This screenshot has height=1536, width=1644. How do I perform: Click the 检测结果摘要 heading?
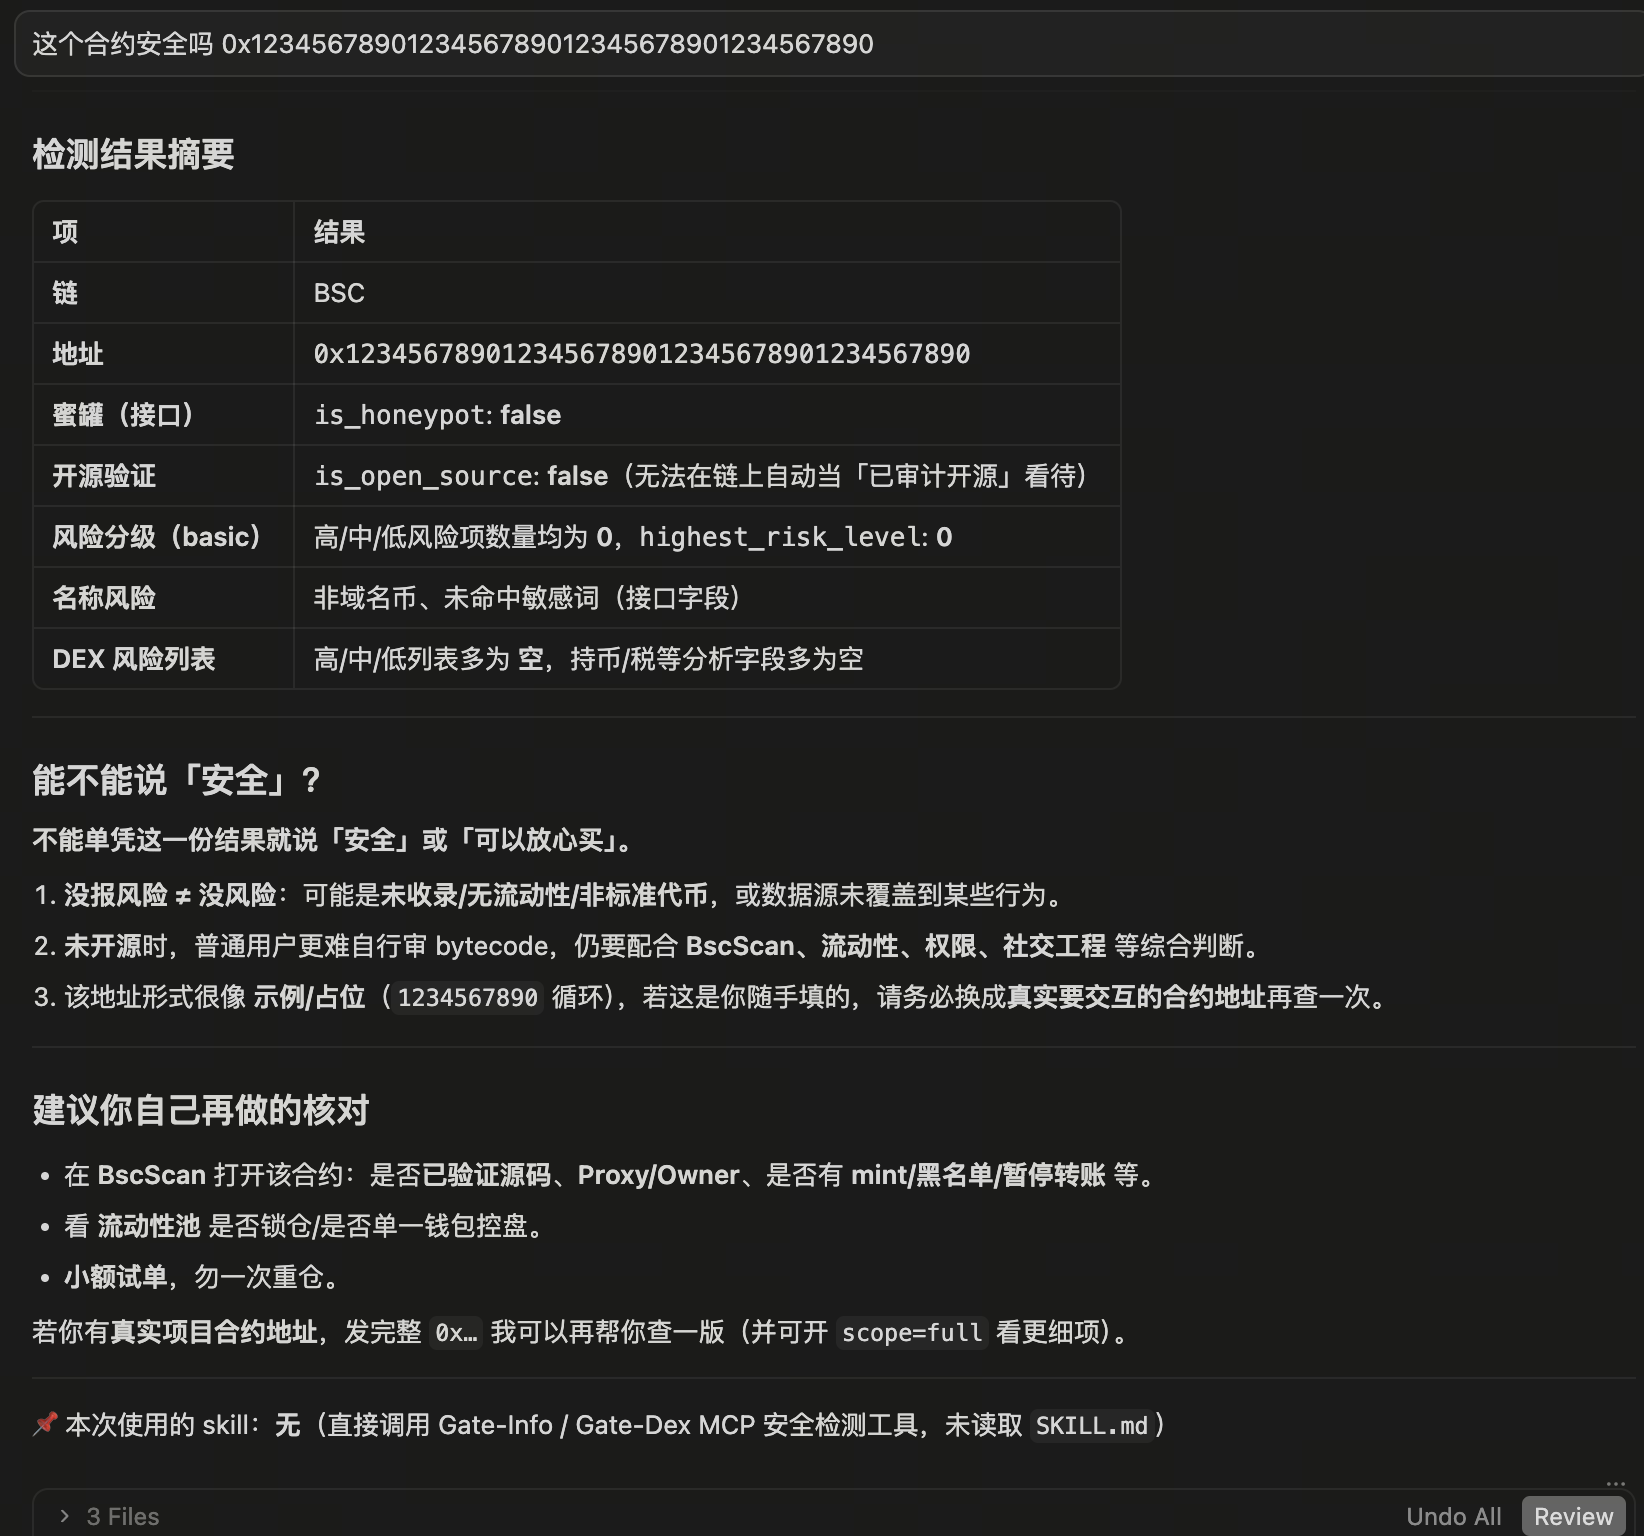(x=134, y=156)
